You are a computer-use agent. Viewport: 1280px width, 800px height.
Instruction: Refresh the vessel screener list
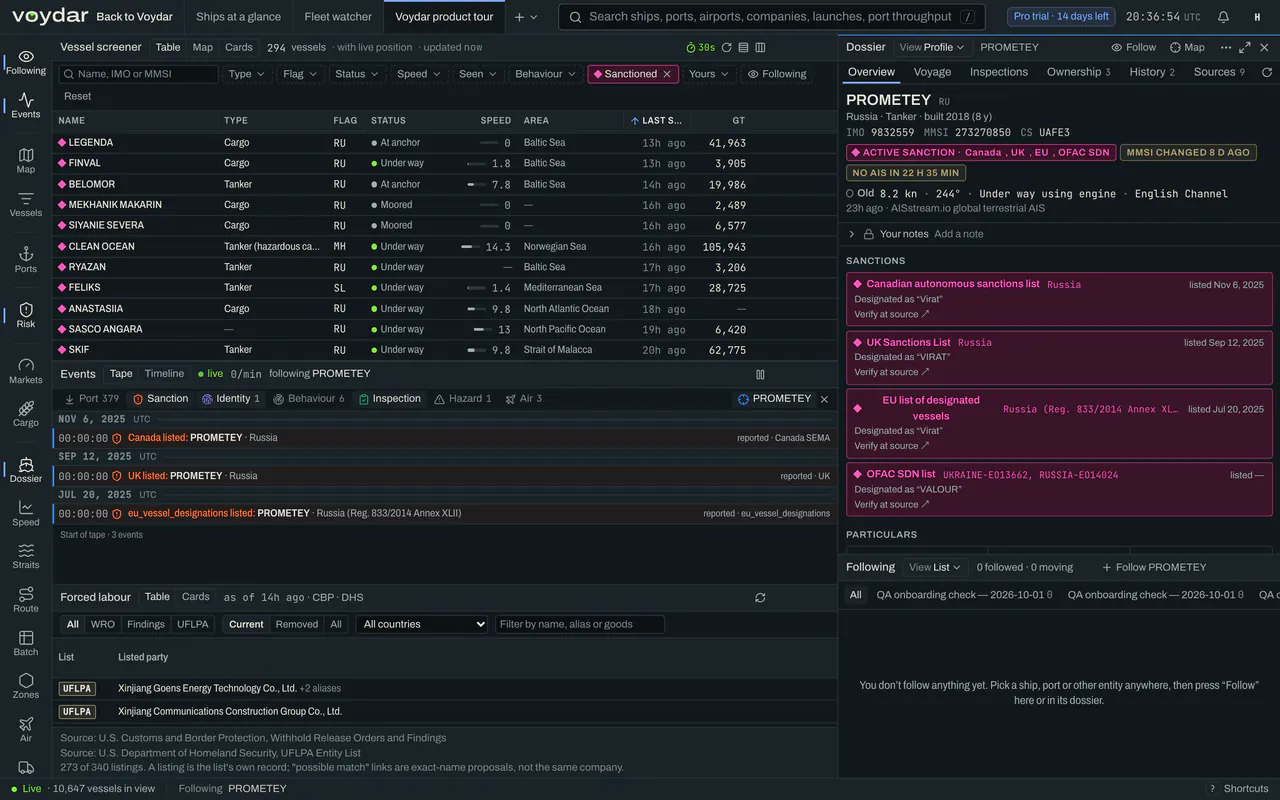coord(727,47)
